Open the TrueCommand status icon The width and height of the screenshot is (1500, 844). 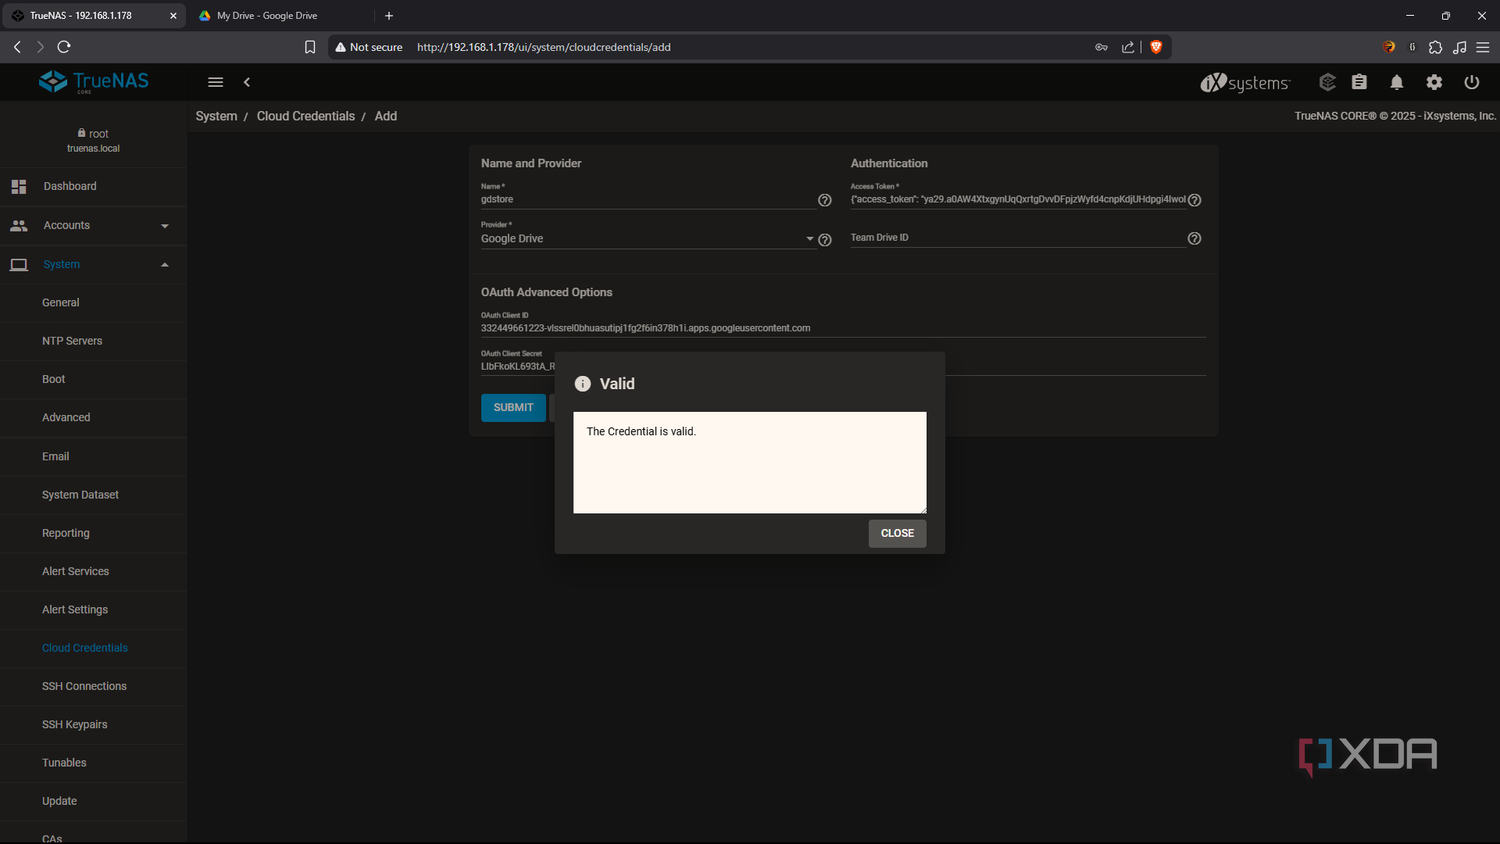1327,82
